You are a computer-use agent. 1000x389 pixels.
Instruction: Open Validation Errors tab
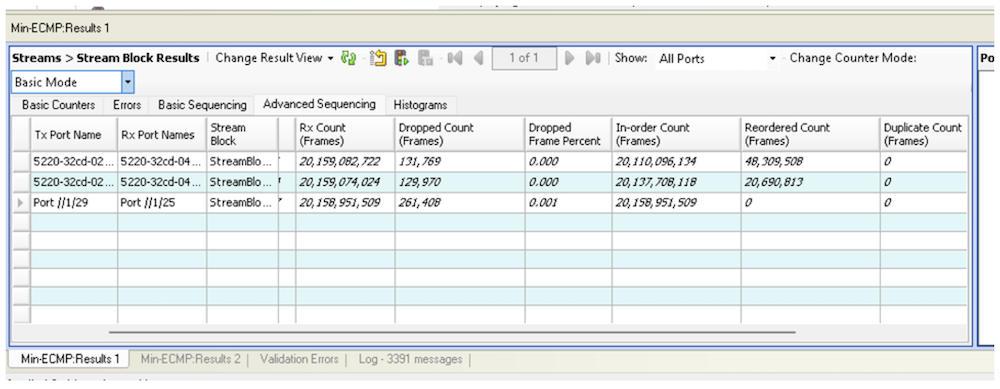click(299, 359)
